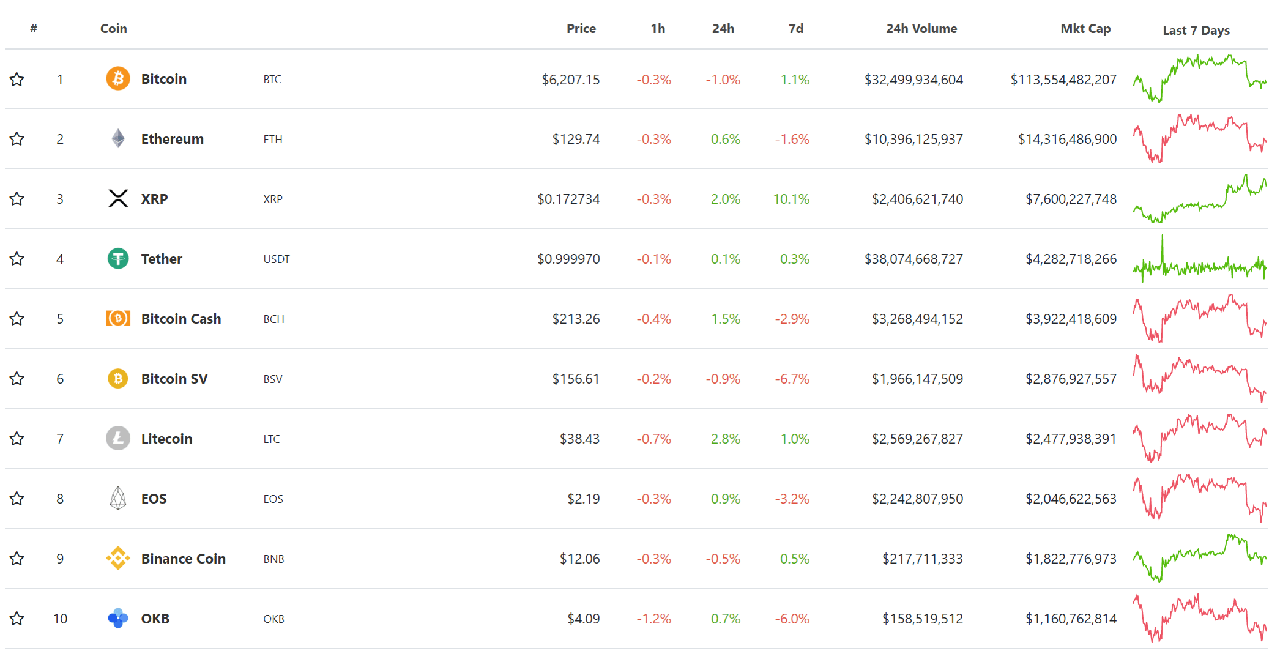Favorite Ethereum with its star

click(x=16, y=139)
